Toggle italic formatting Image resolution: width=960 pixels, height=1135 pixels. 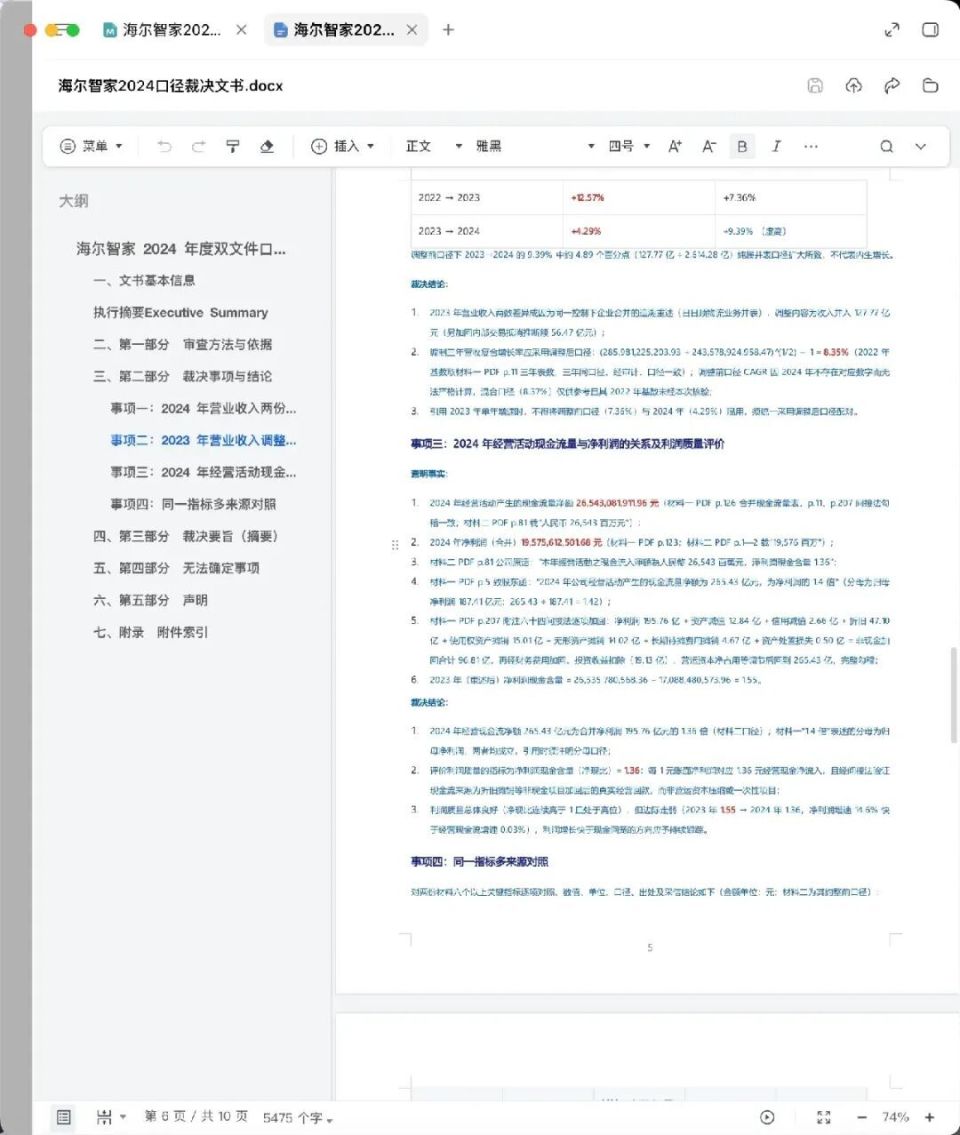pyautogui.click(x=776, y=146)
